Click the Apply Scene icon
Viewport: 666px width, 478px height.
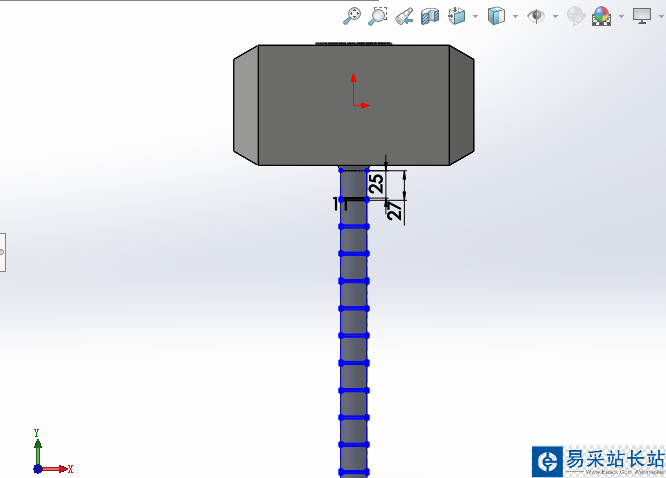pyautogui.click(x=601, y=16)
